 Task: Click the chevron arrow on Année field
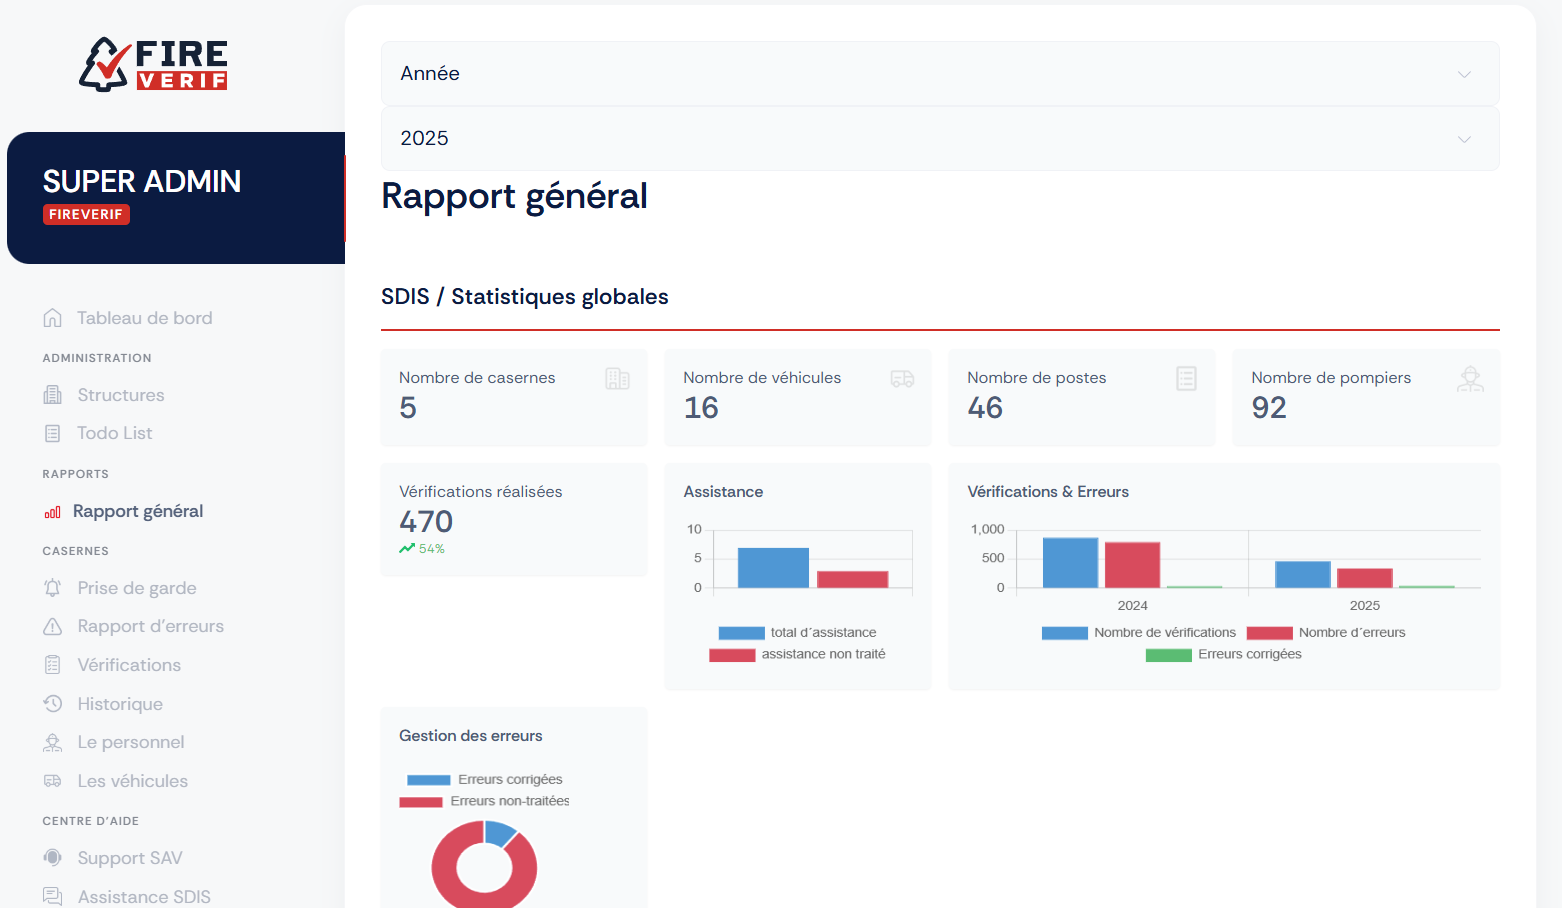[1464, 75]
